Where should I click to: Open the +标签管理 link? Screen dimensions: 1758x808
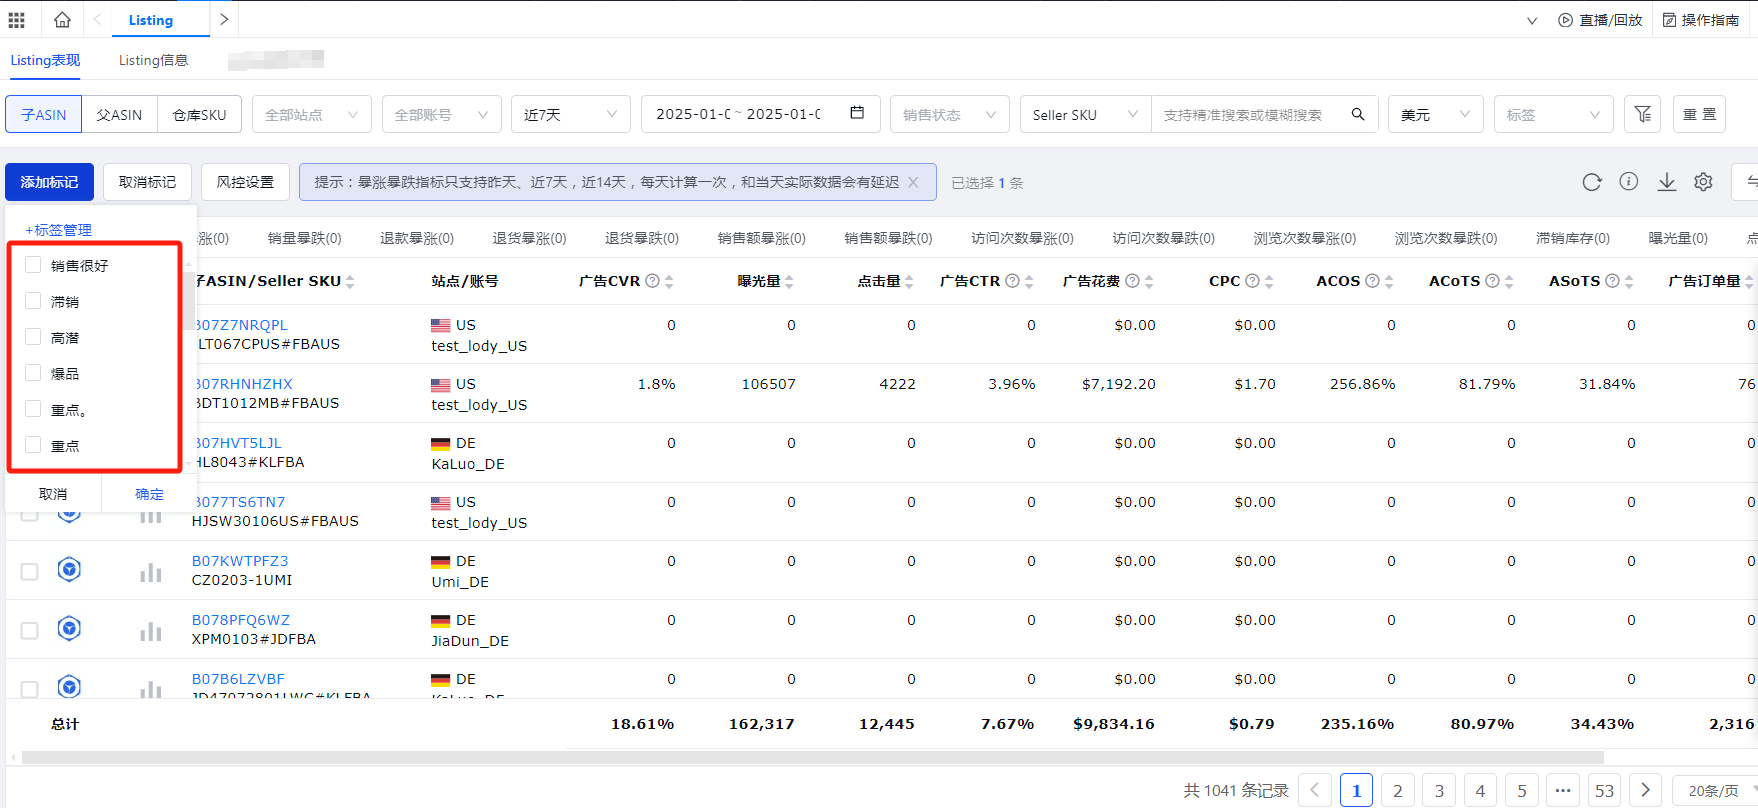point(58,230)
